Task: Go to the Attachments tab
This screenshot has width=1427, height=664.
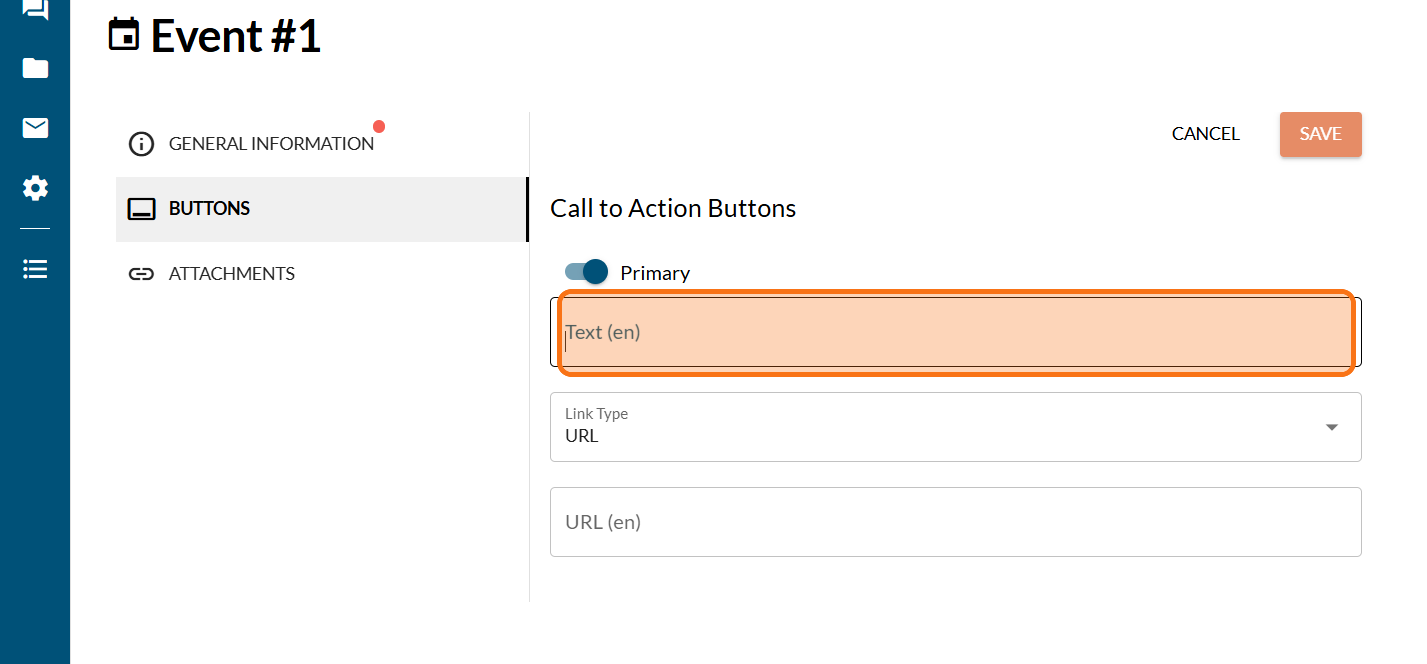Action: pyautogui.click(x=232, y=274)
